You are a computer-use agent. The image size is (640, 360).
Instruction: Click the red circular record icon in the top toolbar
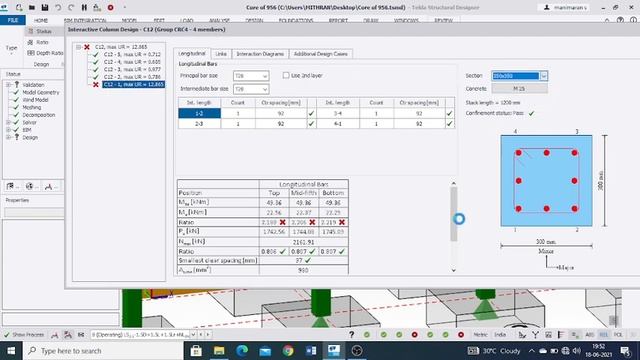point(111,7)
